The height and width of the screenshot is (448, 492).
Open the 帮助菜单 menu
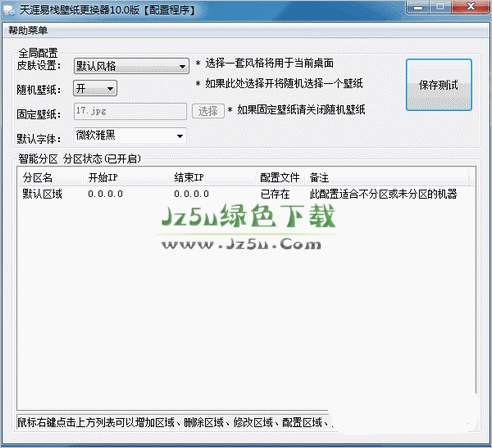point(28,31)
